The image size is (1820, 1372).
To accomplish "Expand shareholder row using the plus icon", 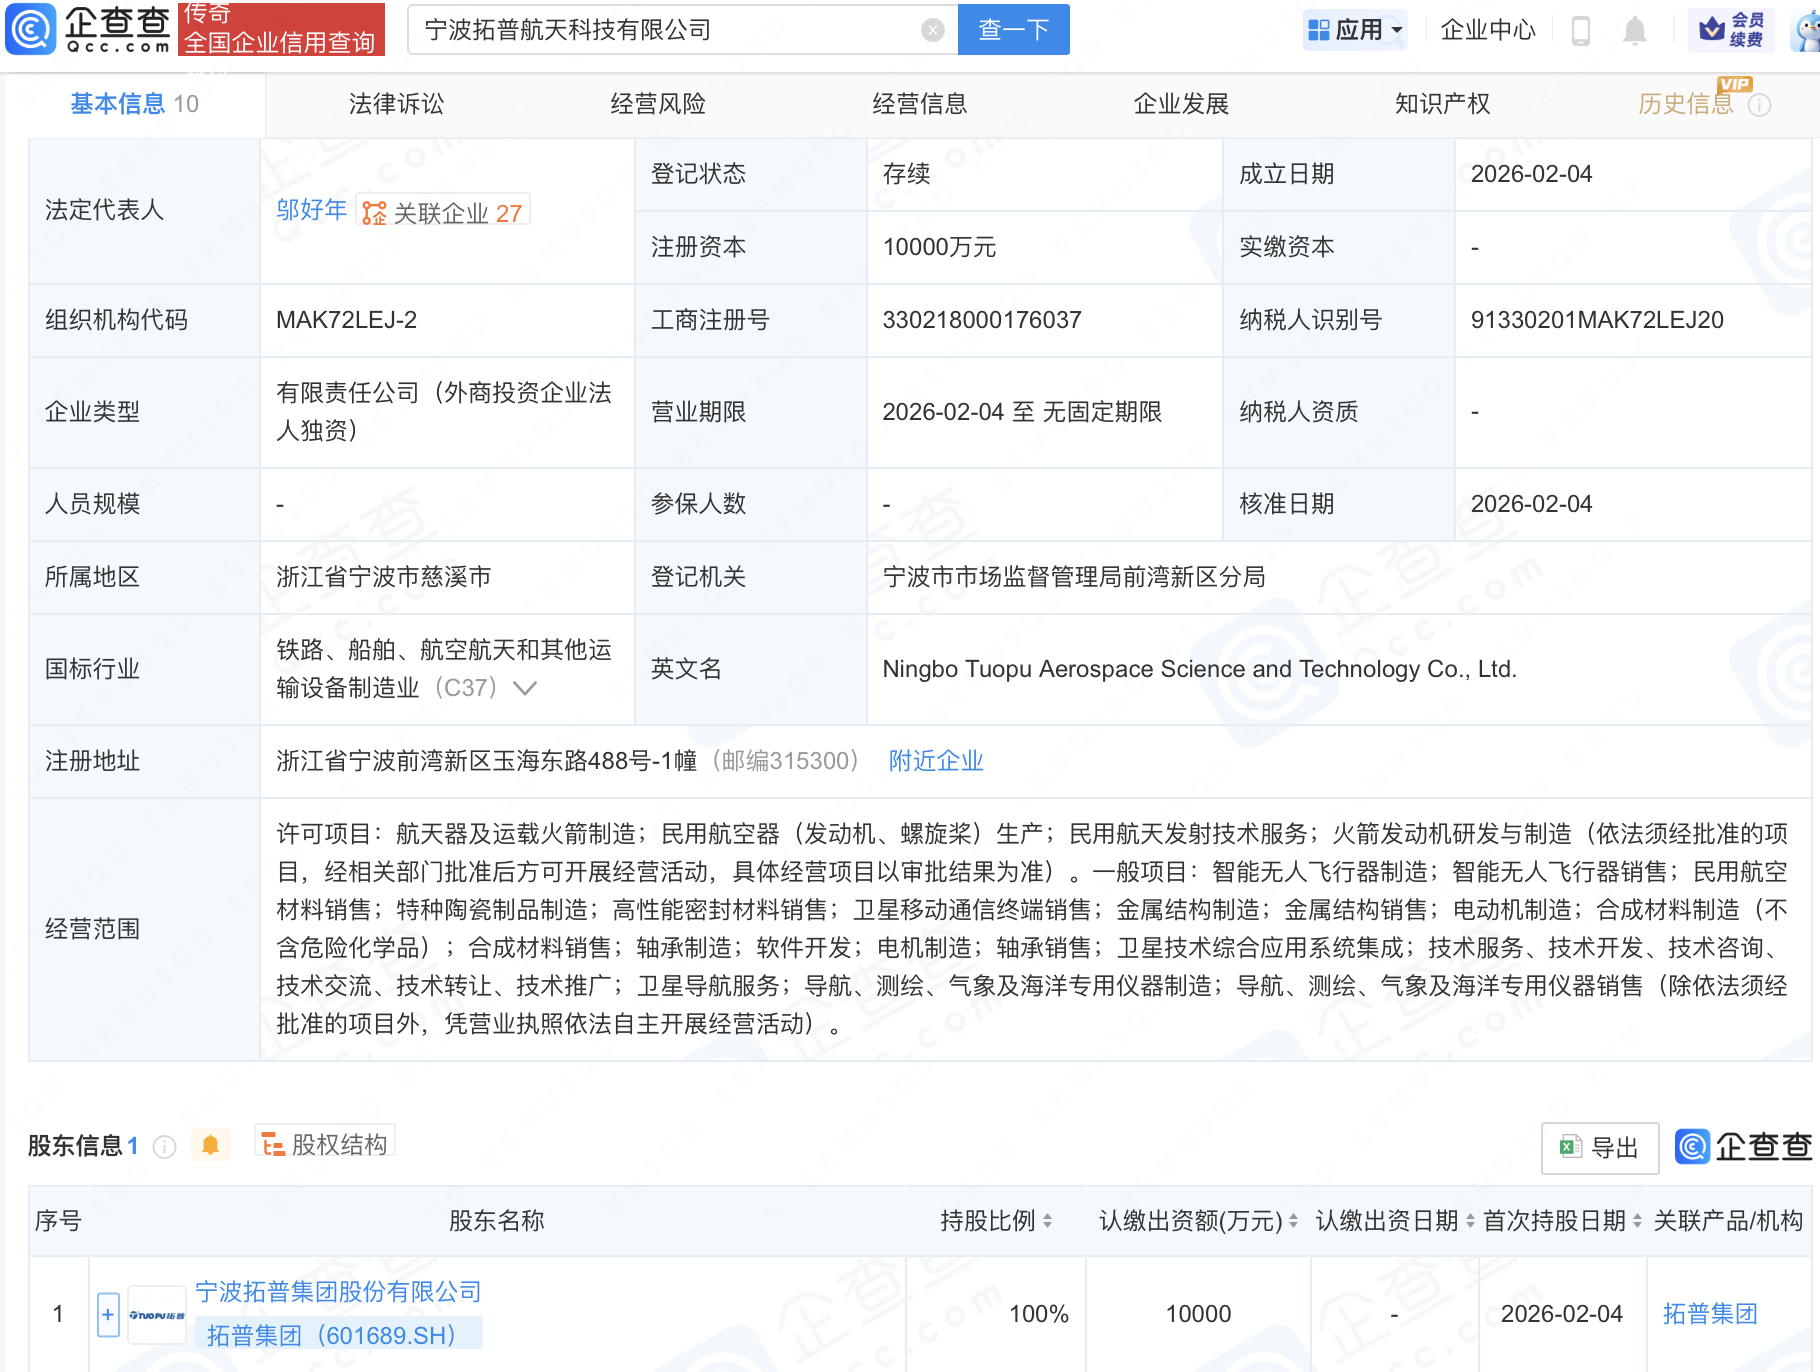I will tap(106, 1313).
